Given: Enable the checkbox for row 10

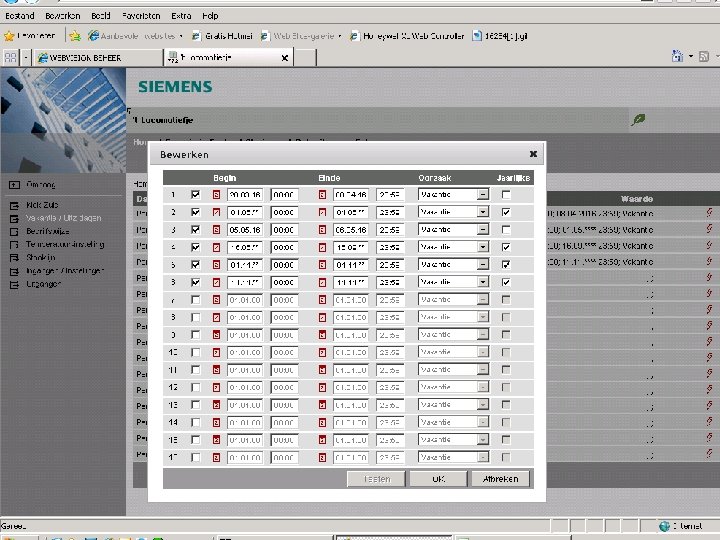Looking at the screenshot, I should [195, 352].
